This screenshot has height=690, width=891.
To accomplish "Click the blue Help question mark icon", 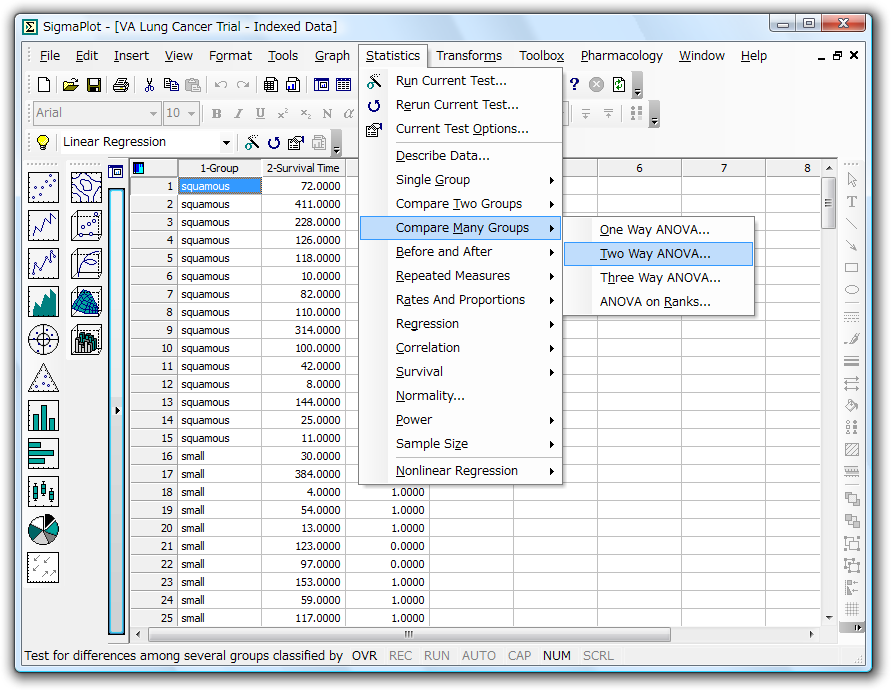I will (x=574, y=85).
